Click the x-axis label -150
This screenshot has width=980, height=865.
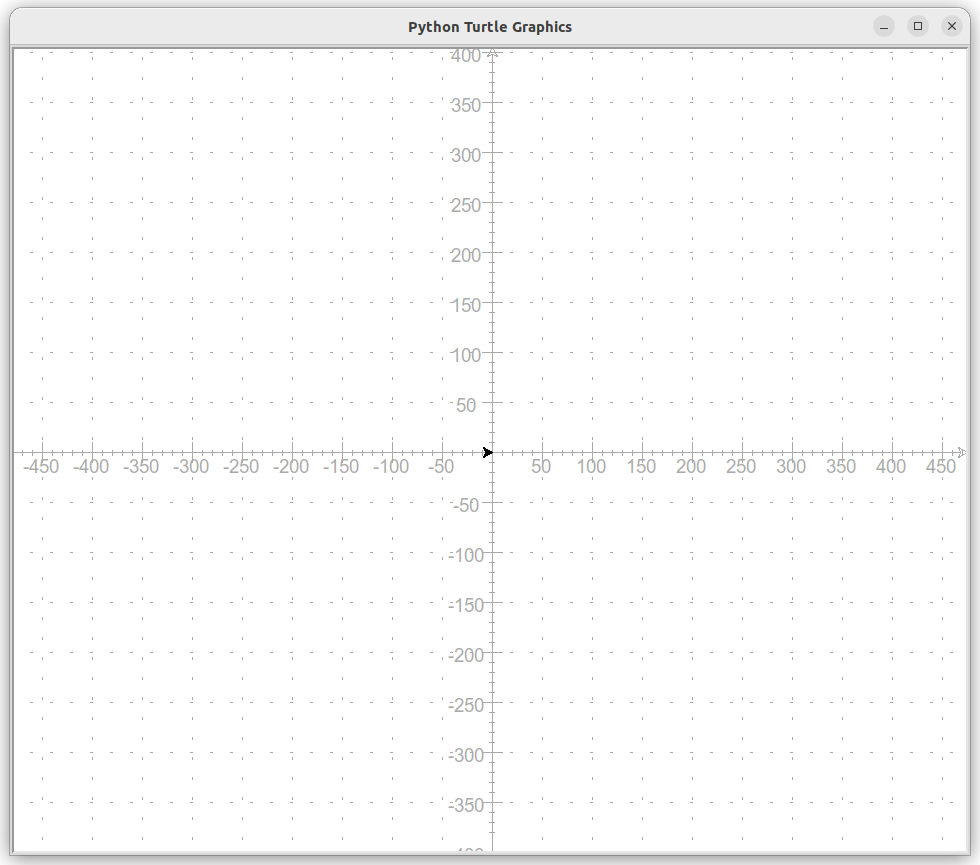click(341, 466)
